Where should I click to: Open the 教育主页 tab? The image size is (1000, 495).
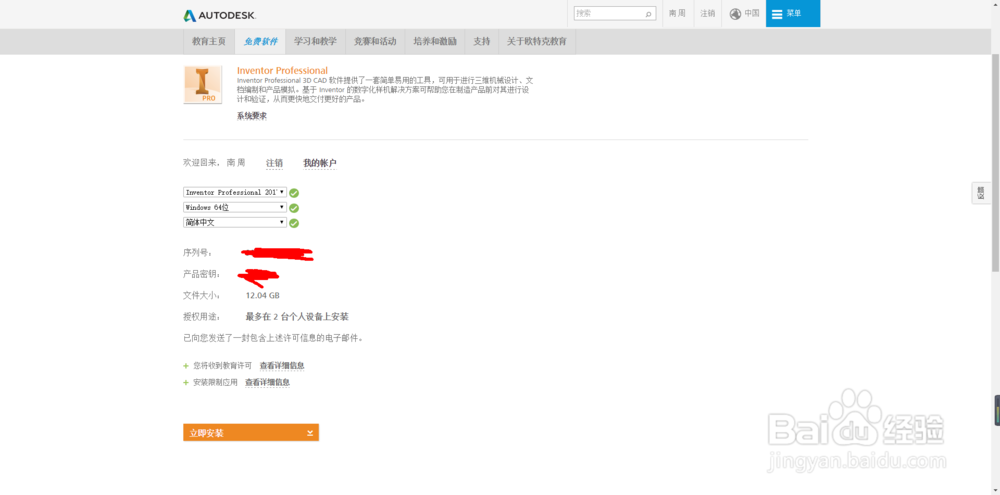(x=209, y=41)
